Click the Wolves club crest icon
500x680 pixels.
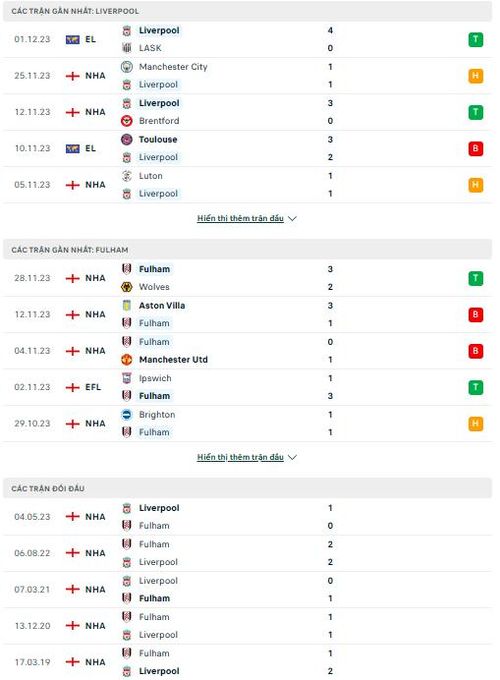(x=127, y=287)
